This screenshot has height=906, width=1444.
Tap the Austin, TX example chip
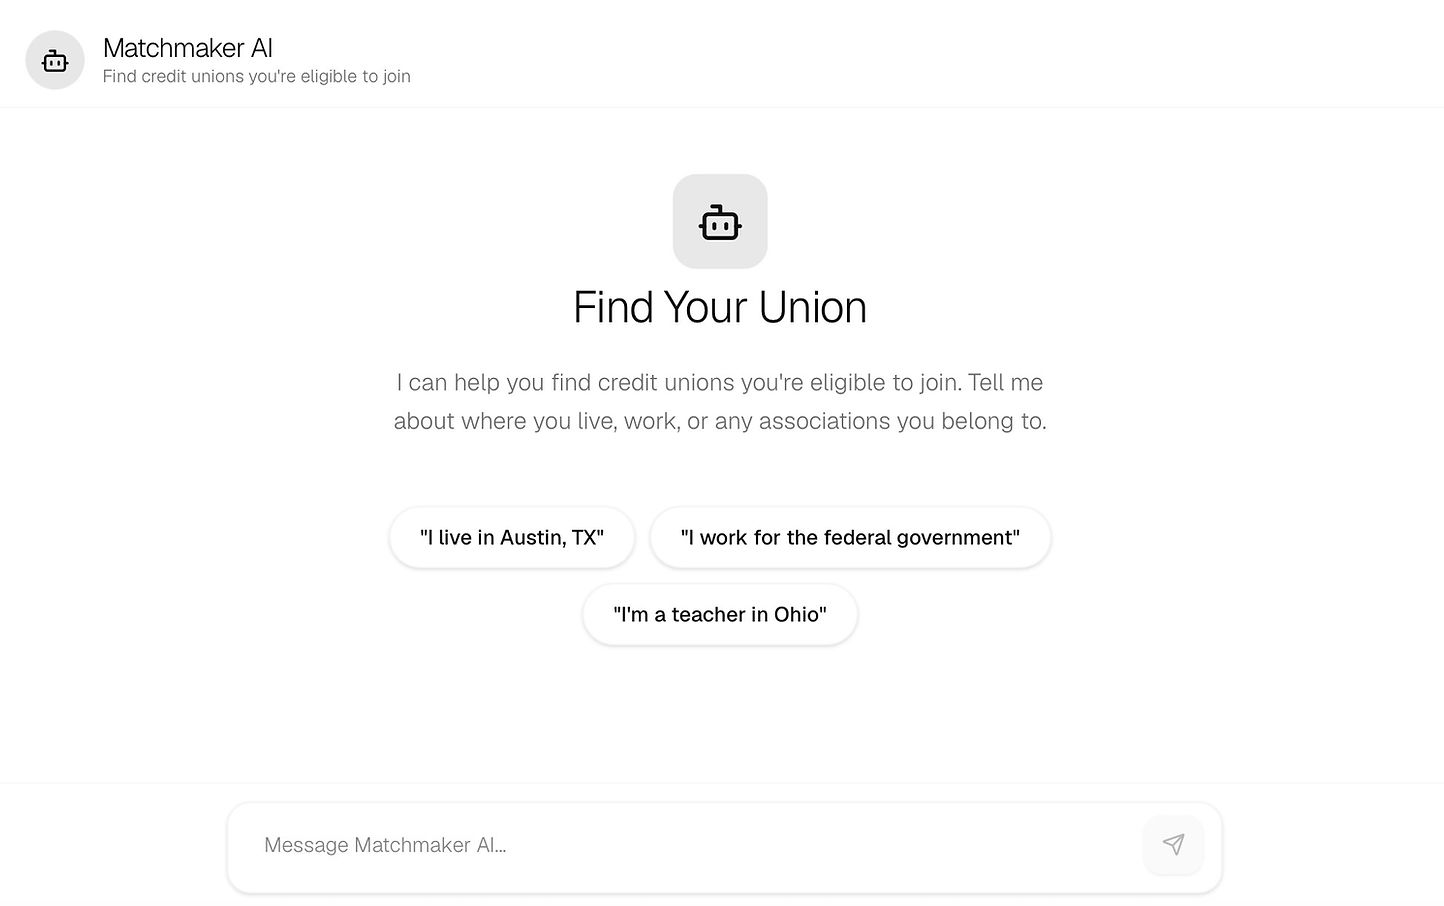click(x=512, y=538)
